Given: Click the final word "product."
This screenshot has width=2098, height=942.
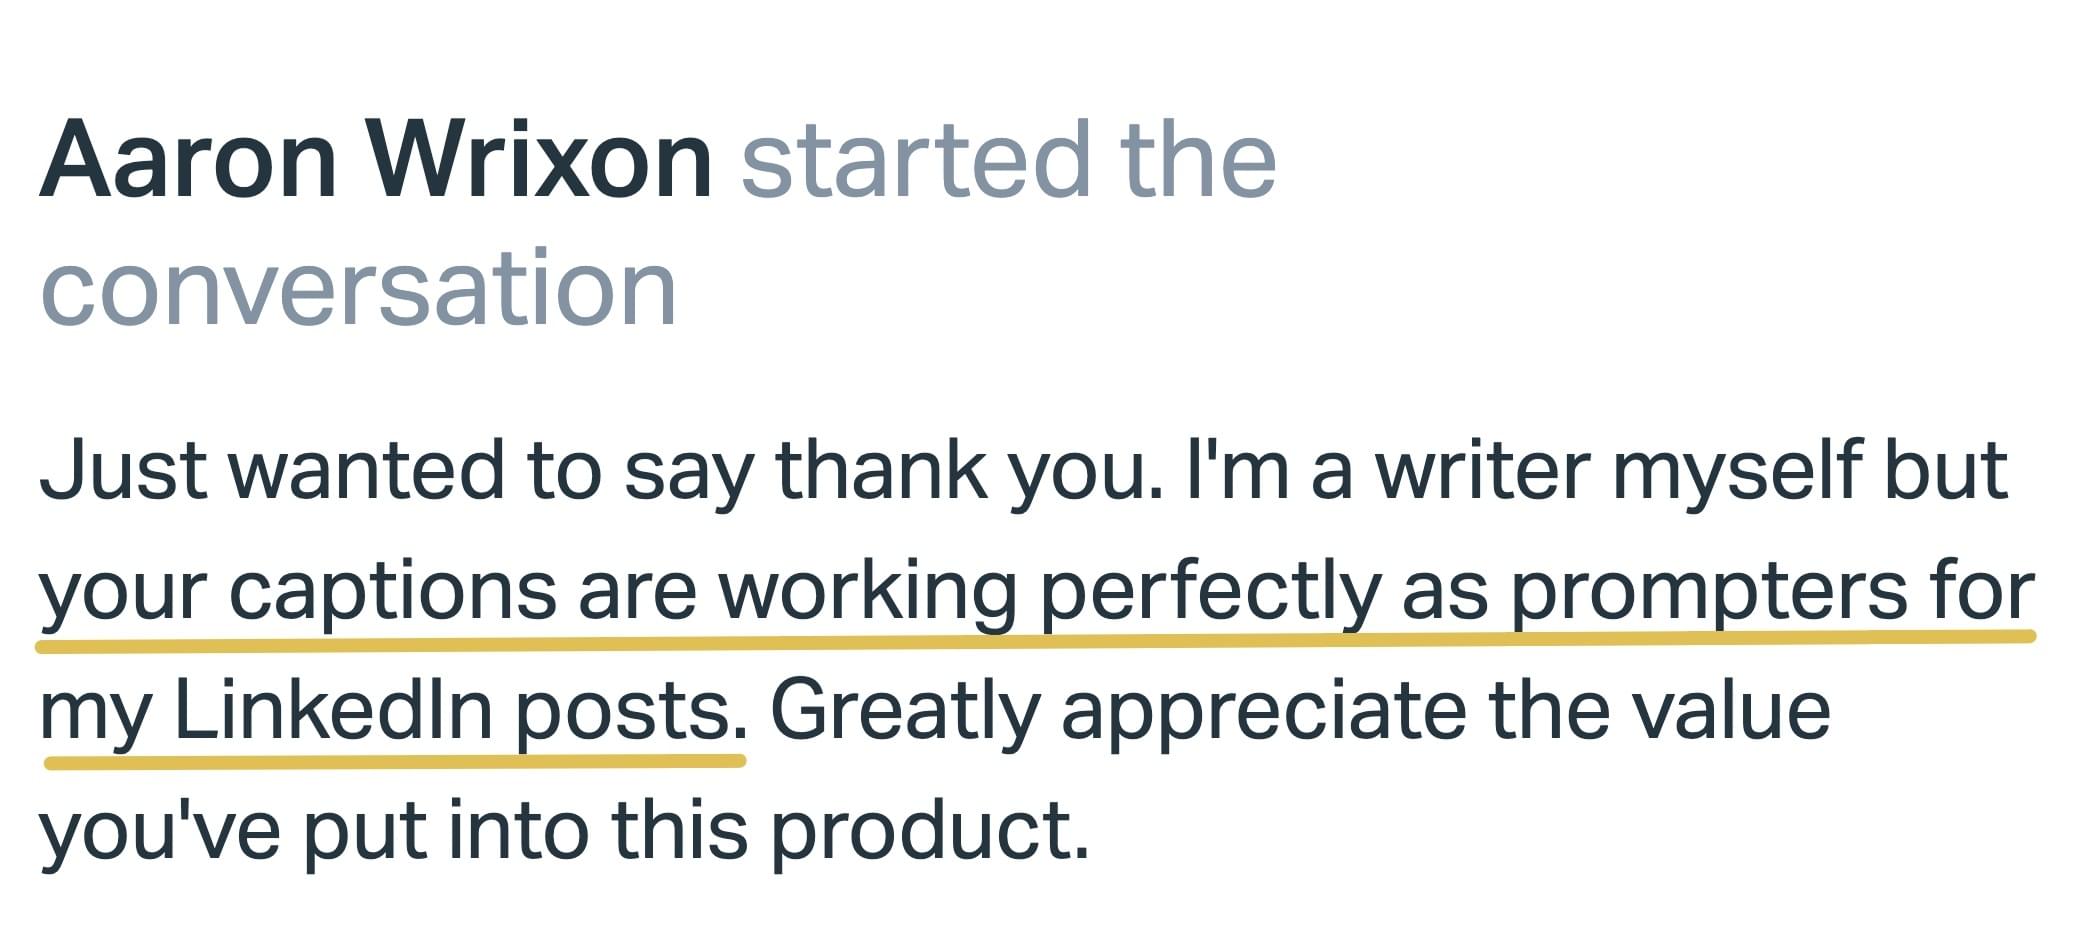Looking at the screenshot, I should click(929, 832).
